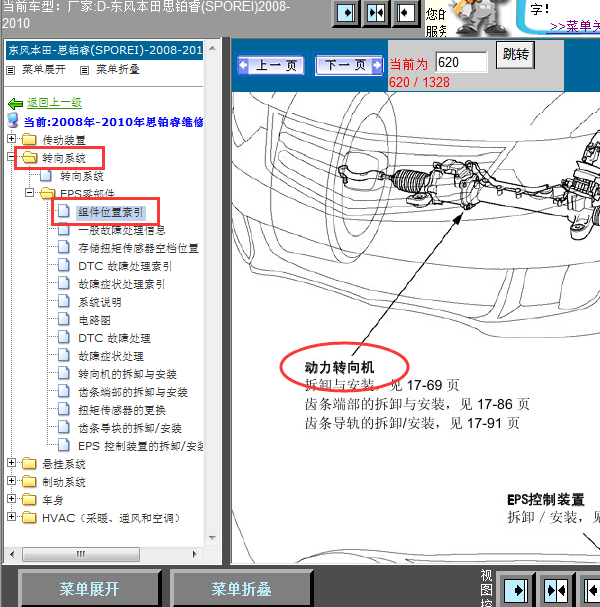Open 一般故障处理信息 page
This screenshot has height=607, width=600.
[122, 230]
